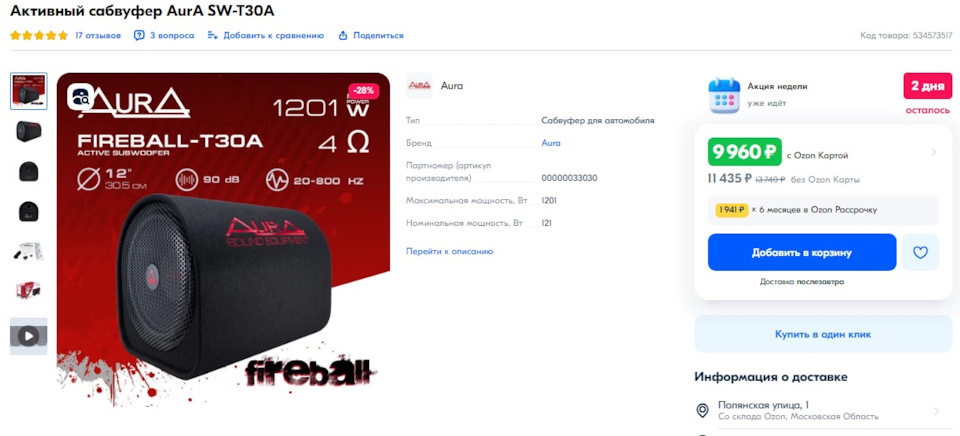Click the delivery location pin icon
Screen dimensions: 960x436
click(703, 410)
